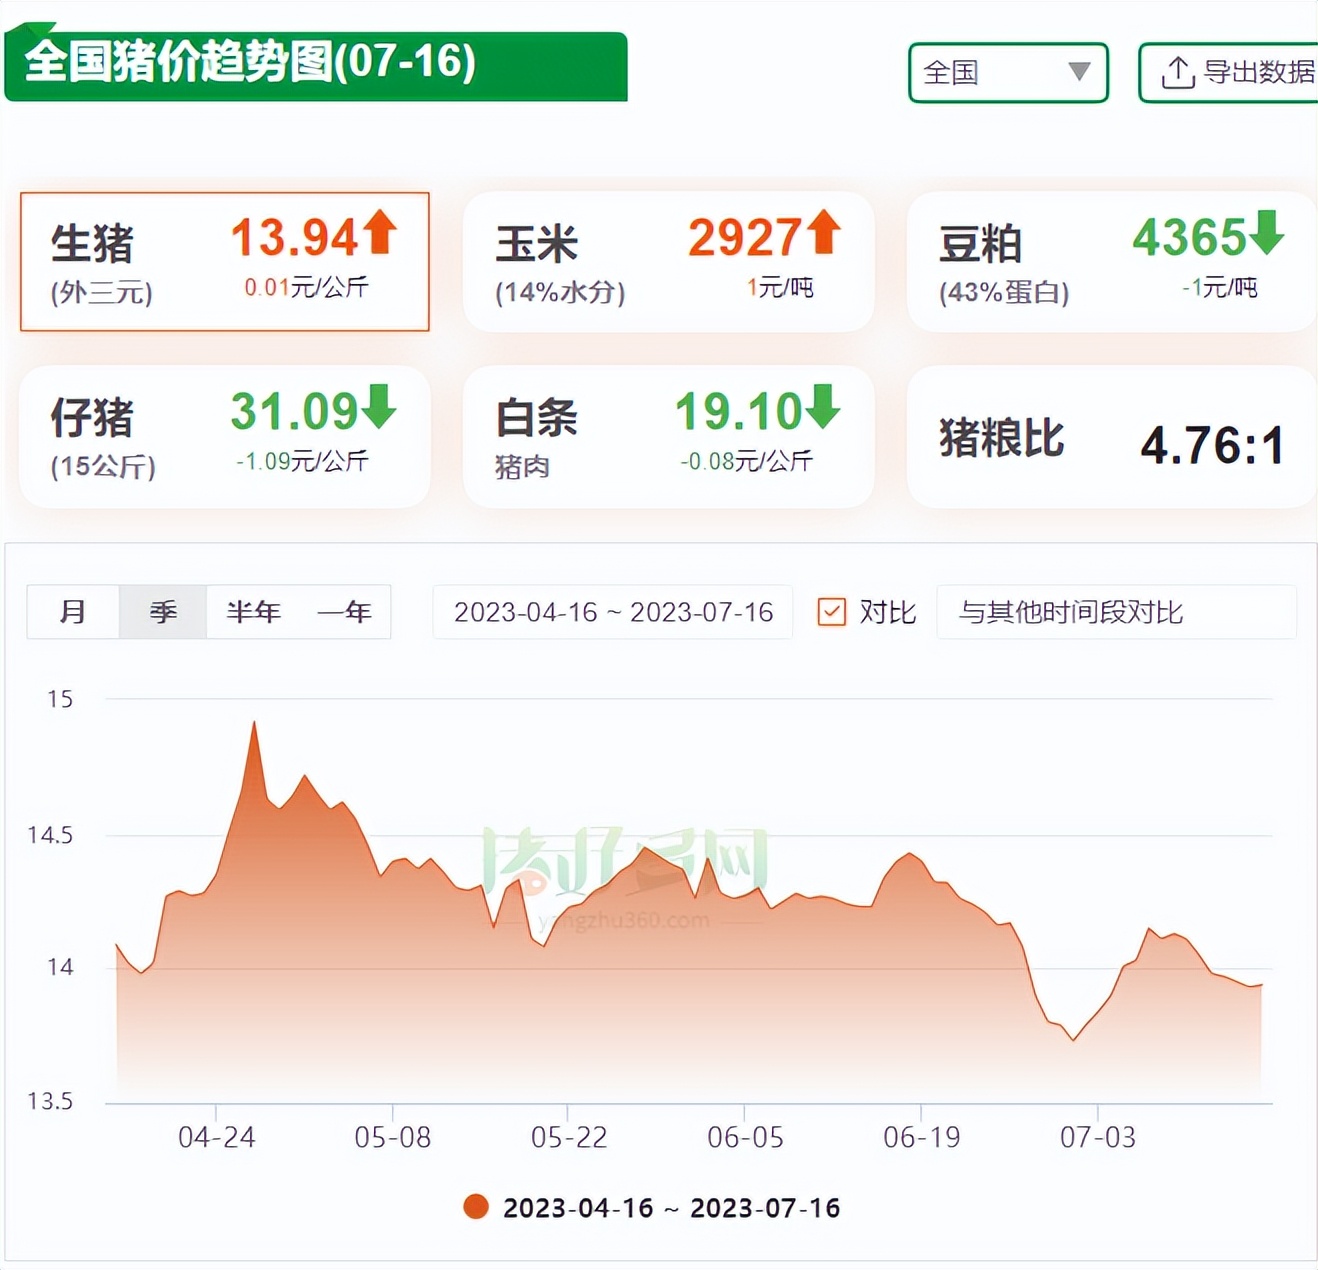The image size is (1318, 1270).
Task: Toggle the 对比 comparison checkbox
Action: [832, 612]
